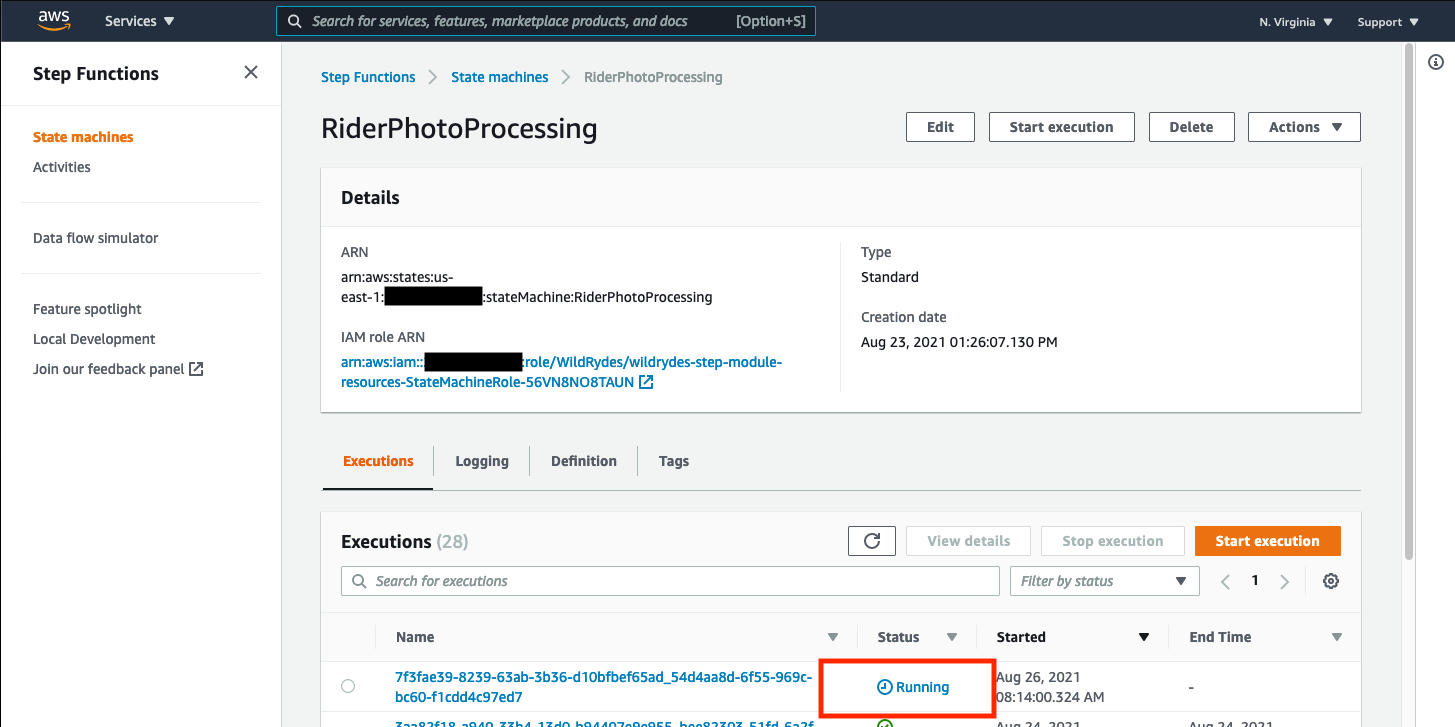This screenshot has height=727, width=1455.
Task: Open executions table settings gear
Action: tap(1330, 581)
